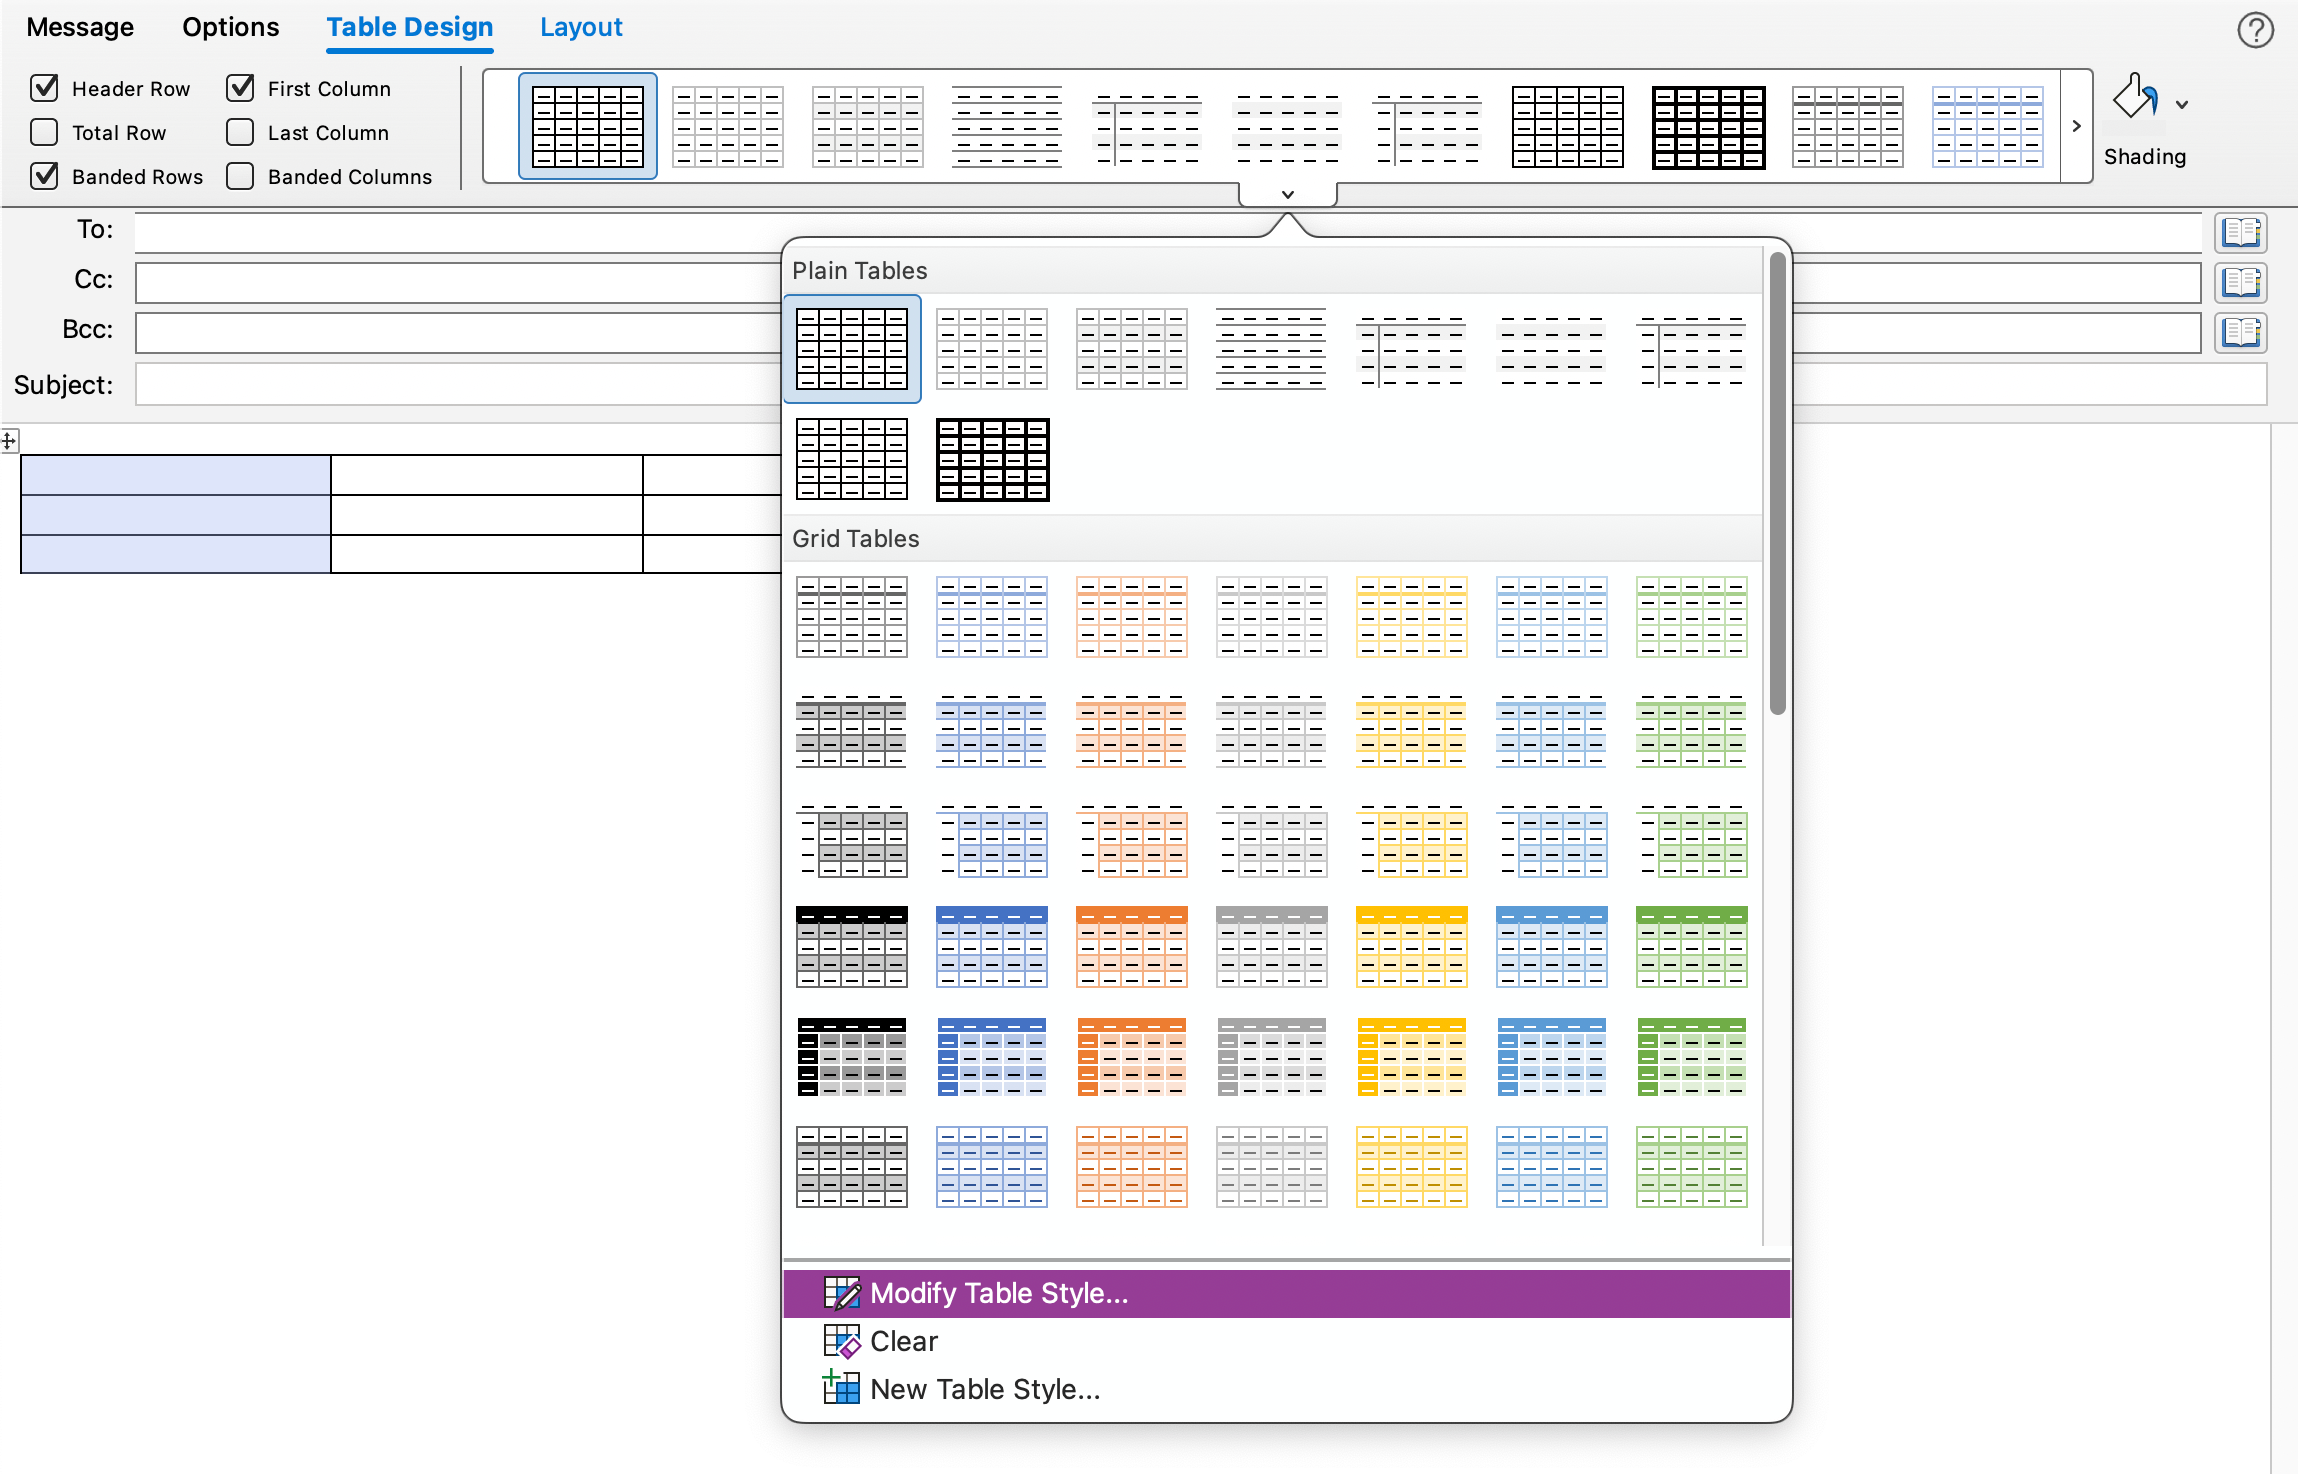Choose green header Grid Table style in fourth row

point(1692,947)
